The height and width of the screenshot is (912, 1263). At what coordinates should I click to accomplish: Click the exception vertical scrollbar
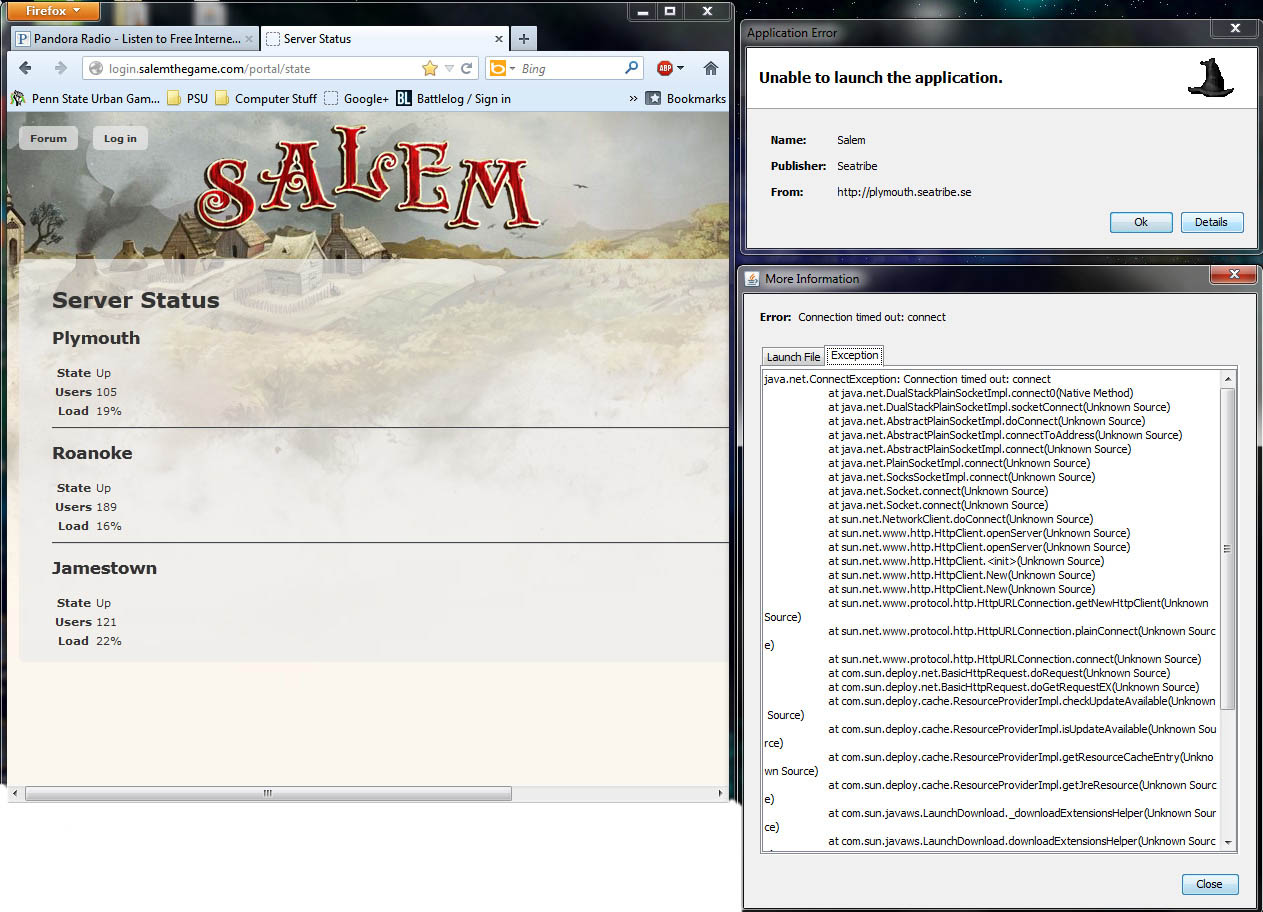[1228, 549]
